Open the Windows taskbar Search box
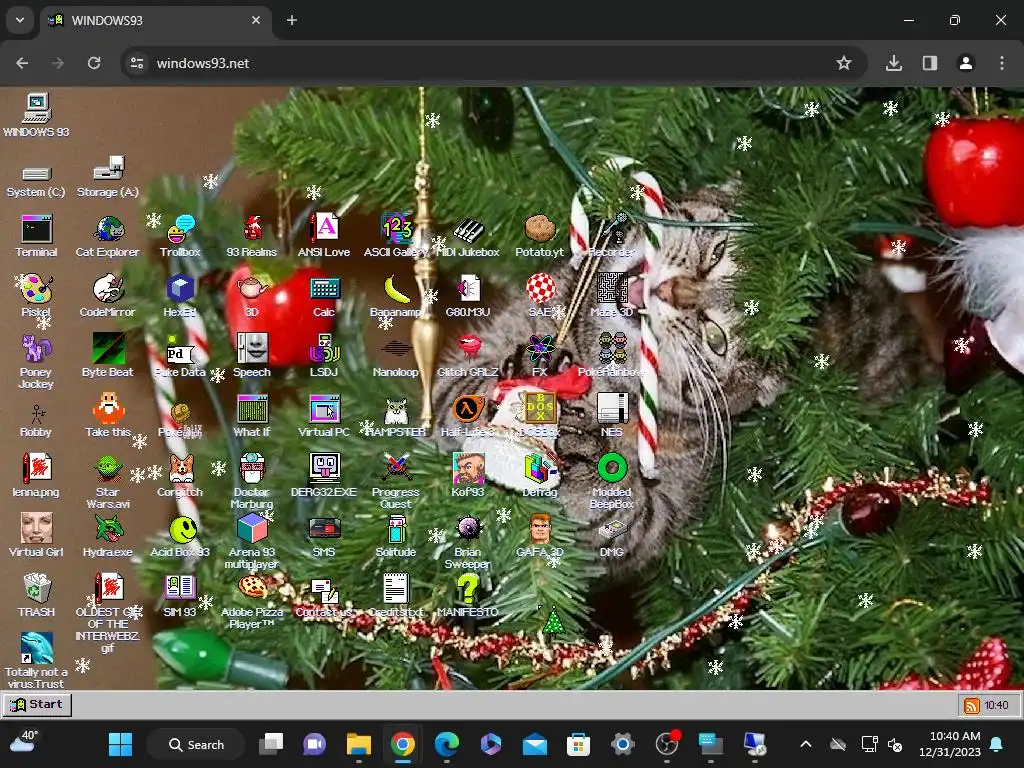The width and height of the screenshot is (1024, 768). (x=197, y=744)
